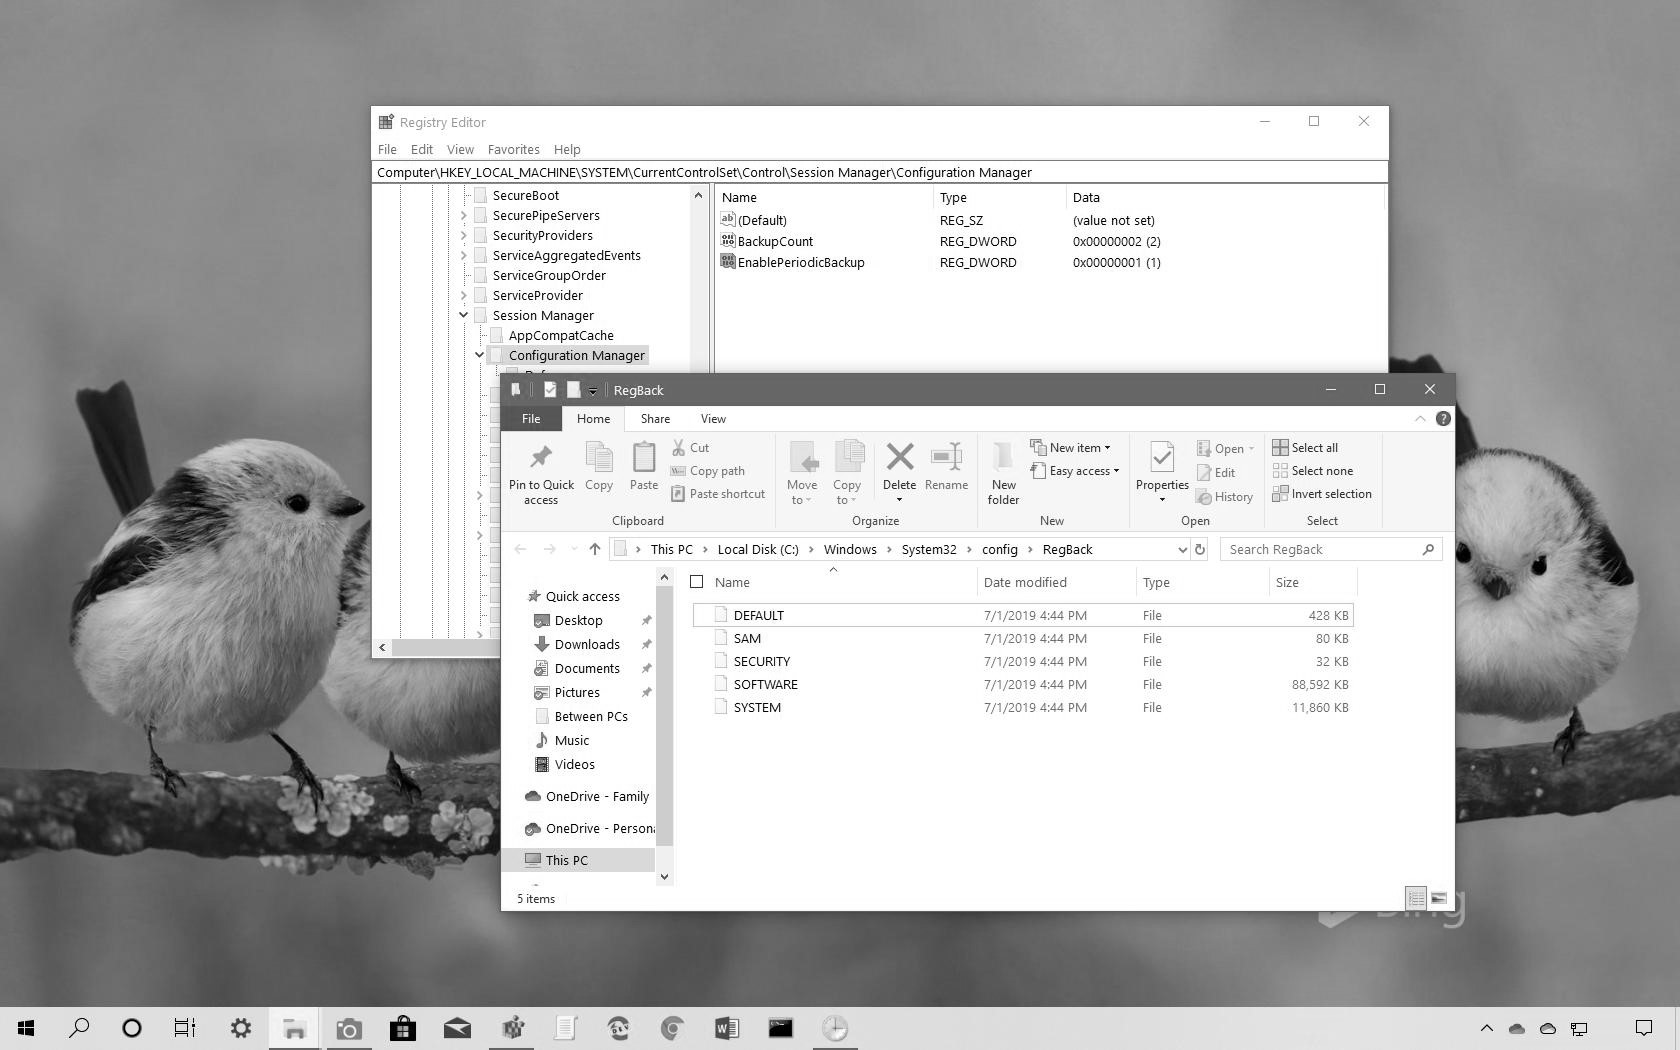Open the Explorer File tab
This screenshot has width=1680, height=1050.
pos(531,419)
